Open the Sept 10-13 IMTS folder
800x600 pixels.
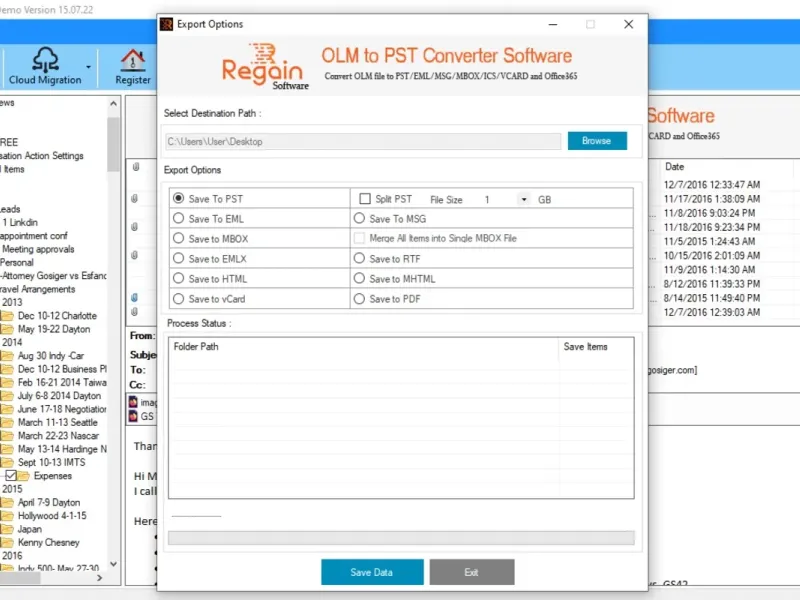pyautogui.click(x=52, y=462)
